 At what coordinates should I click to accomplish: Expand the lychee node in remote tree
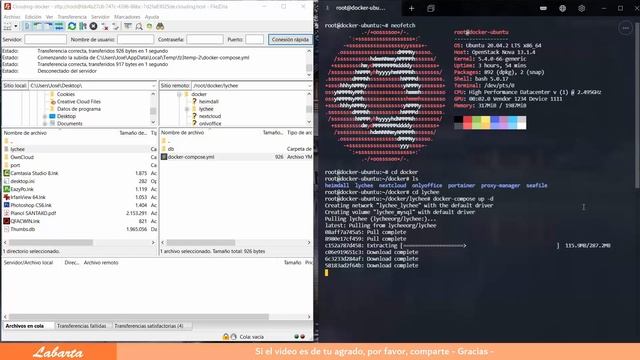(x=187, y=109)
